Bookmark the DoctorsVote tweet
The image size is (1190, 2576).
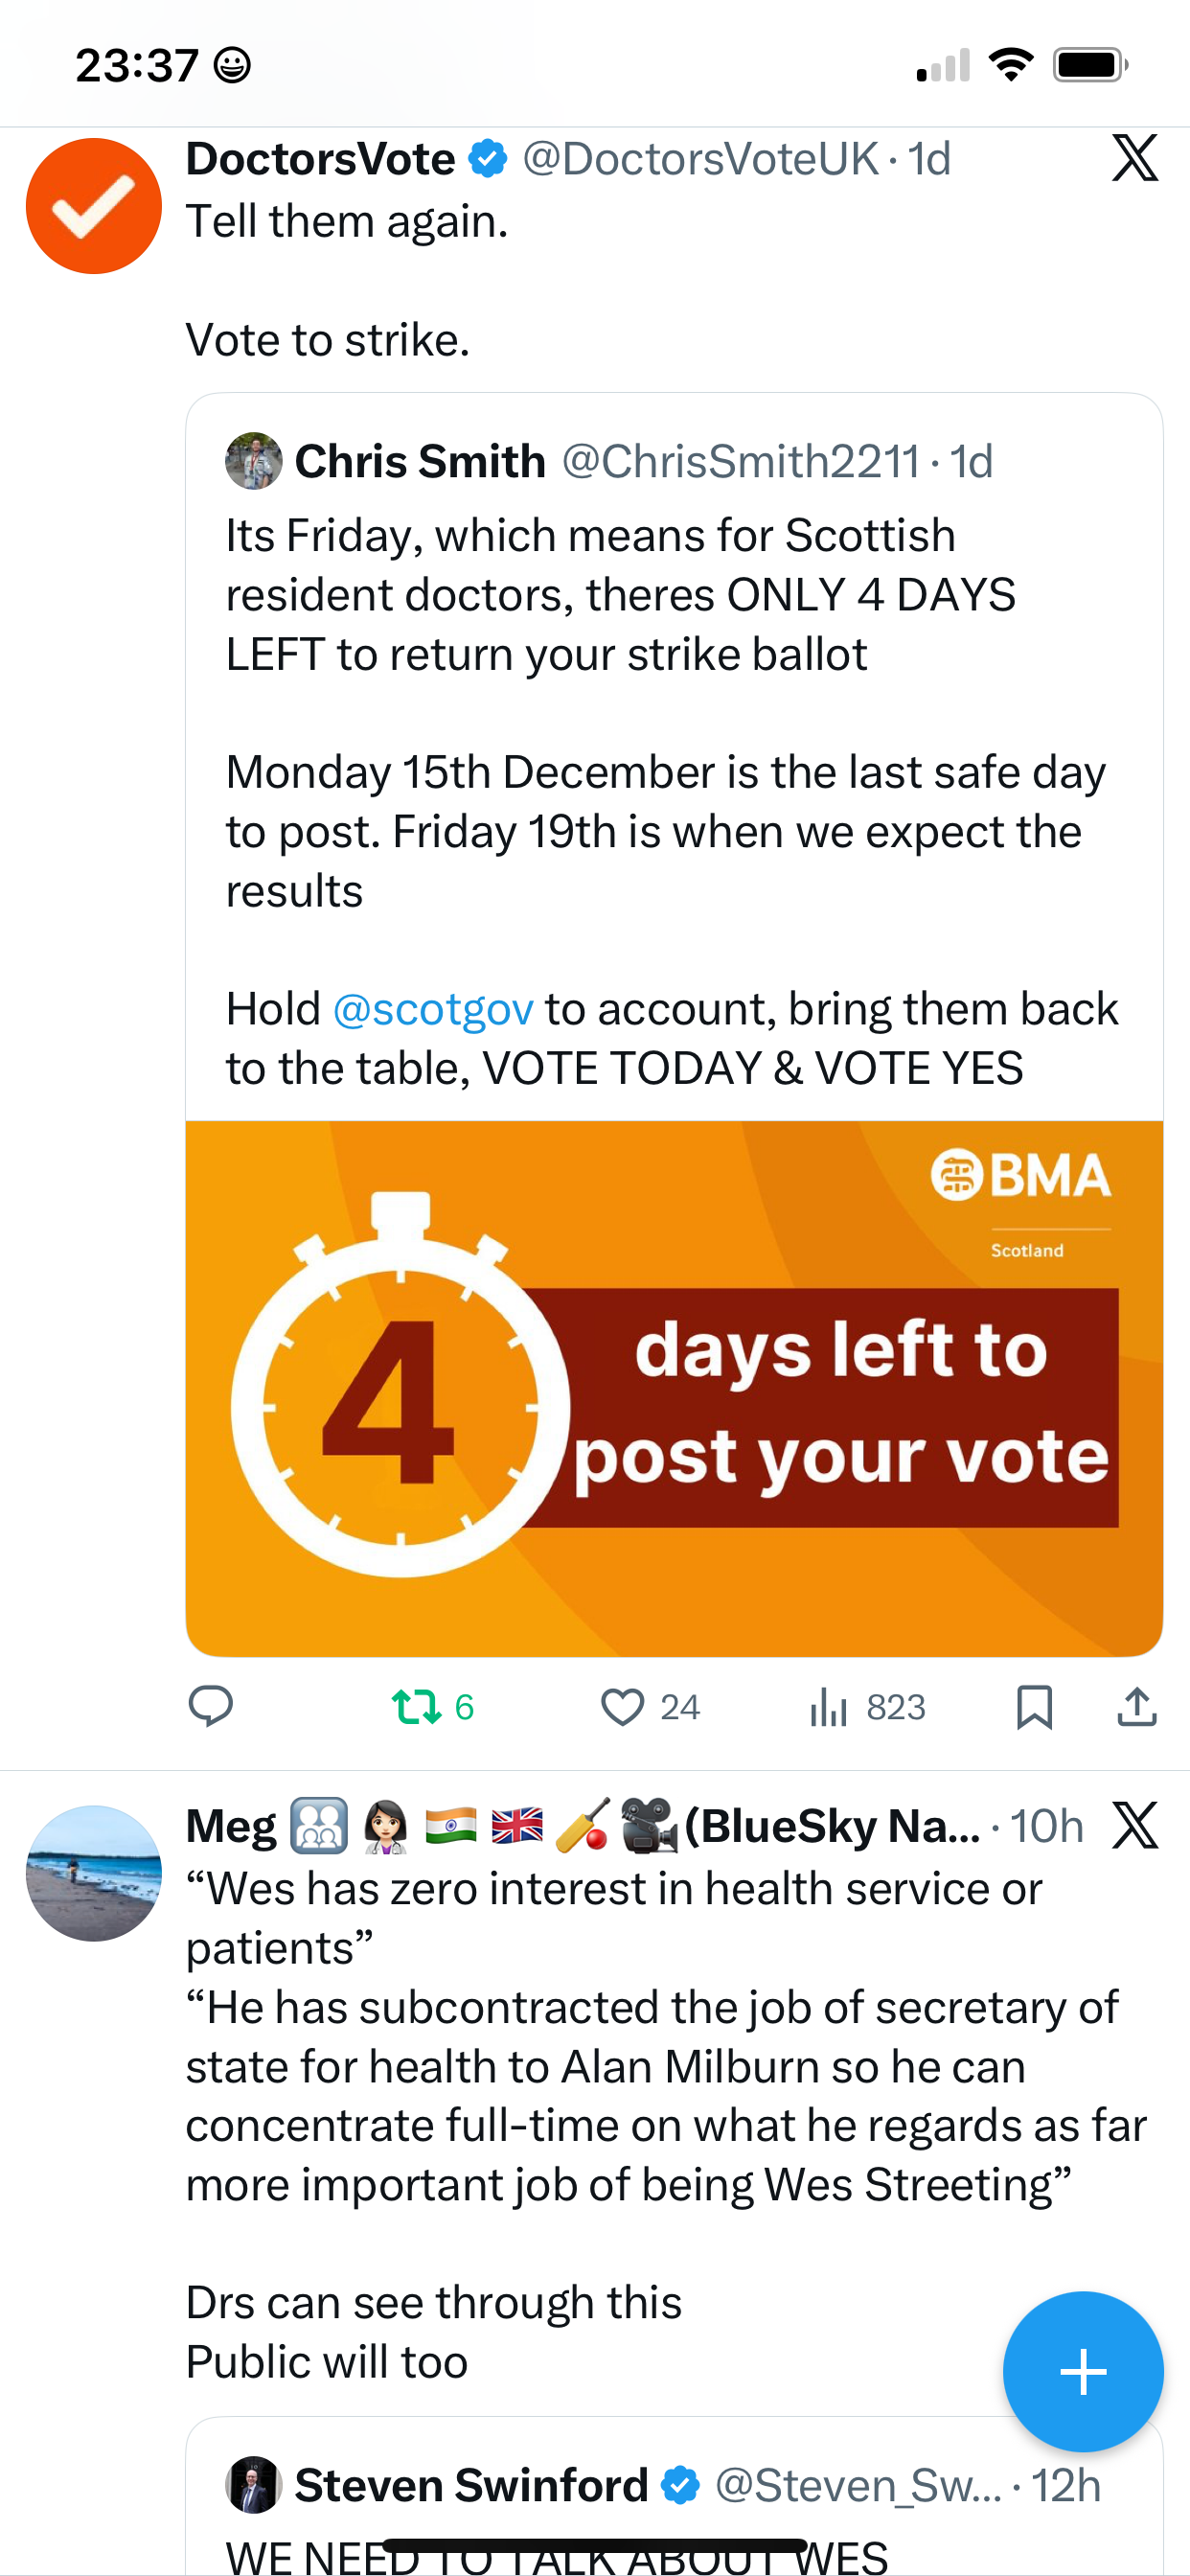coord(1034,1706)
